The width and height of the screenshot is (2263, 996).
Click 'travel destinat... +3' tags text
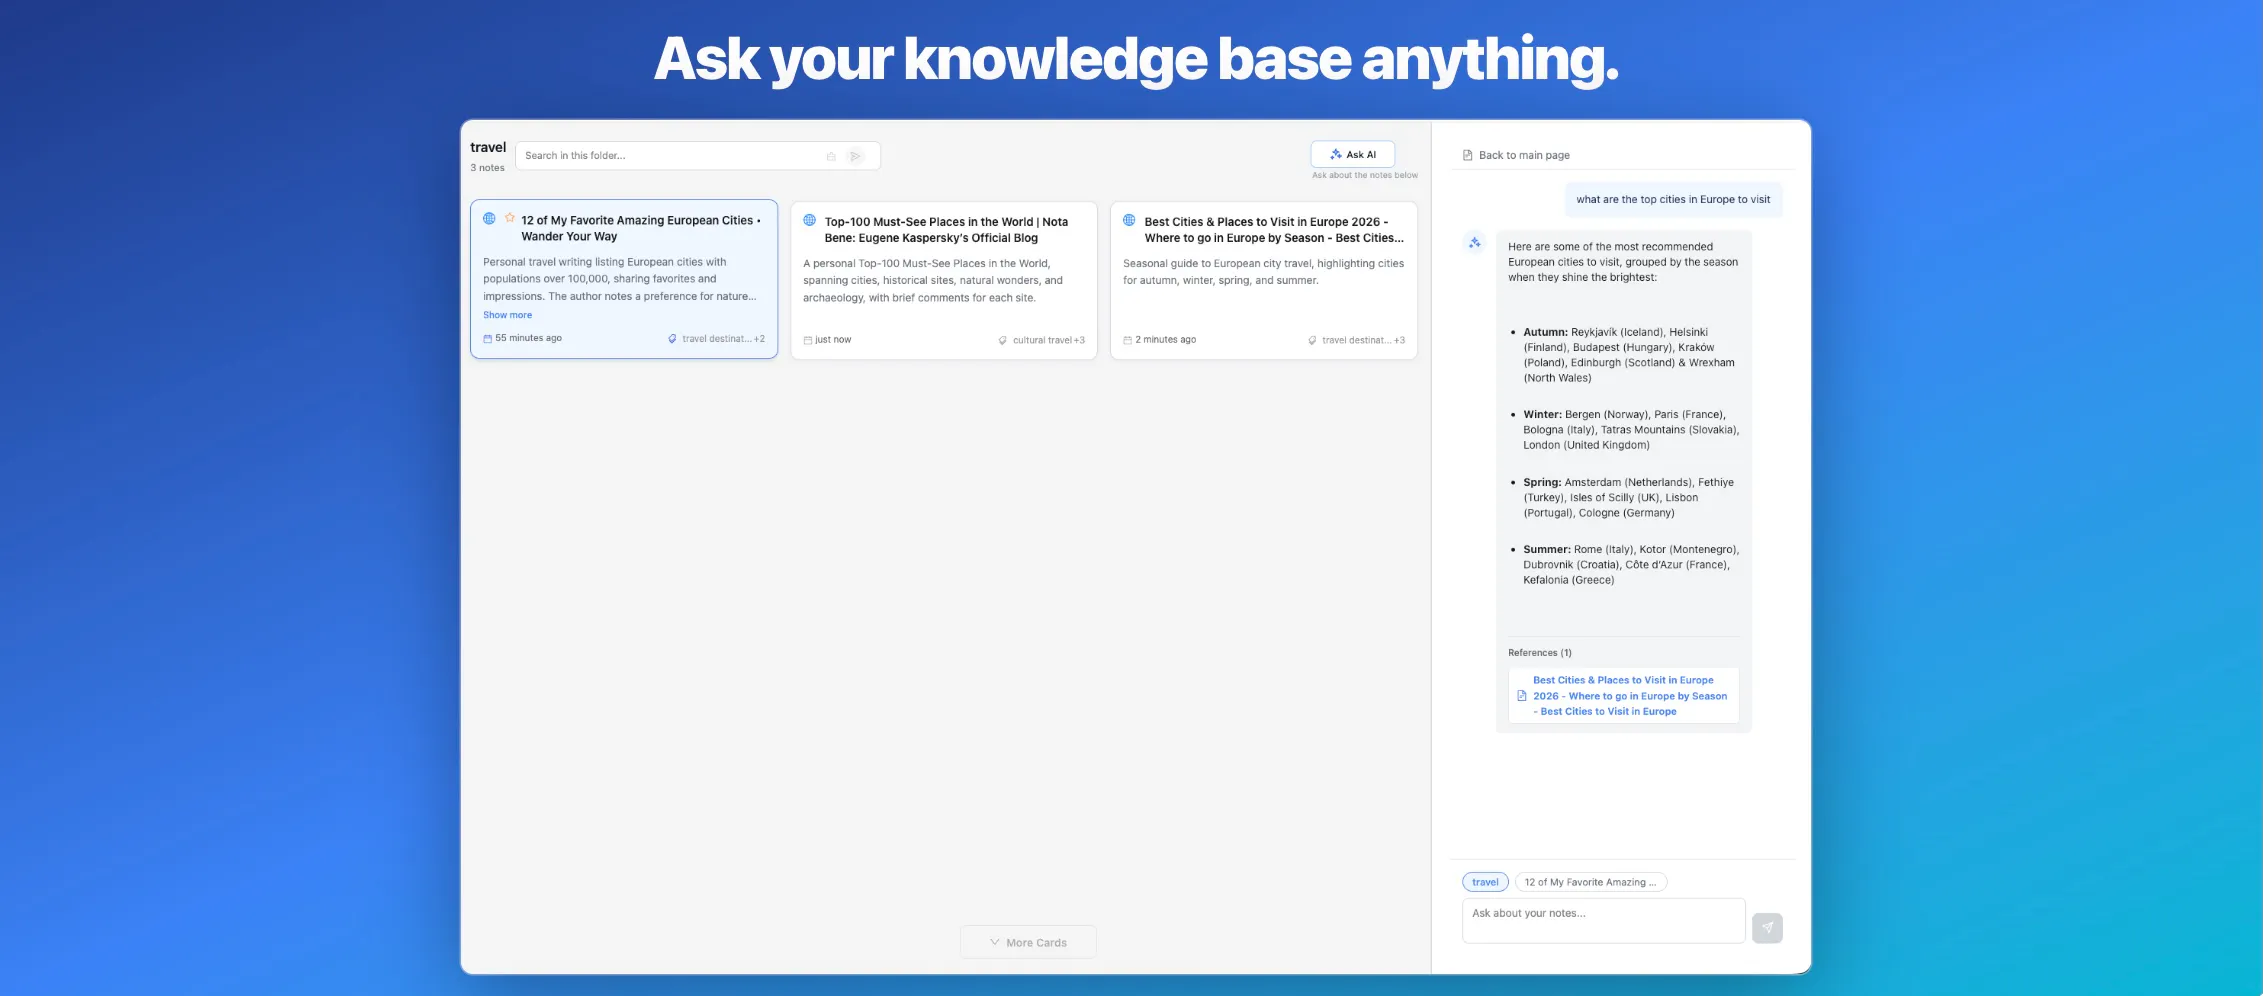1363,340
